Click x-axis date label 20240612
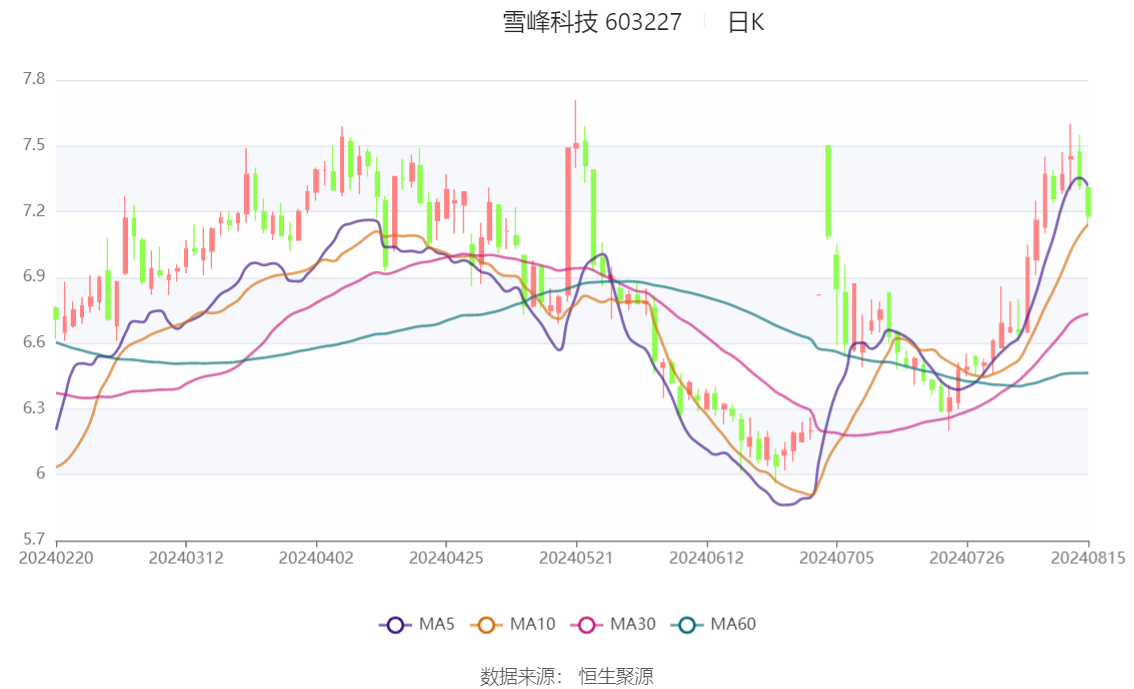The image size is (1134, 689). (707, 558)
